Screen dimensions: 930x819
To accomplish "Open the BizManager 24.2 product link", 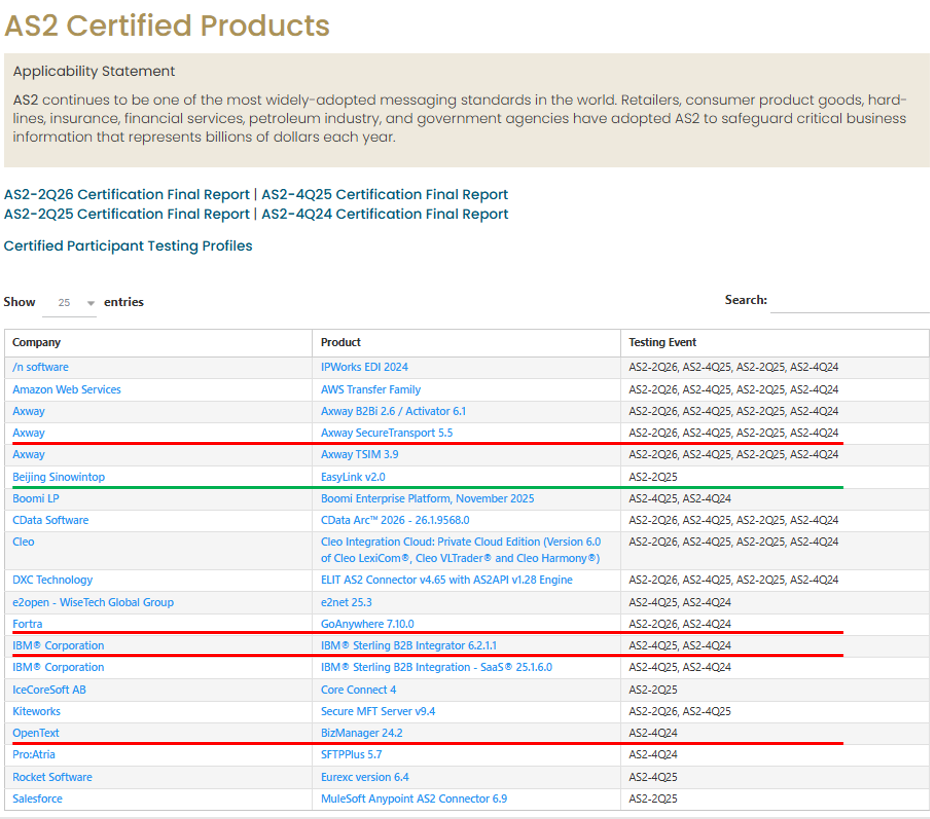I will coord(362,733).
